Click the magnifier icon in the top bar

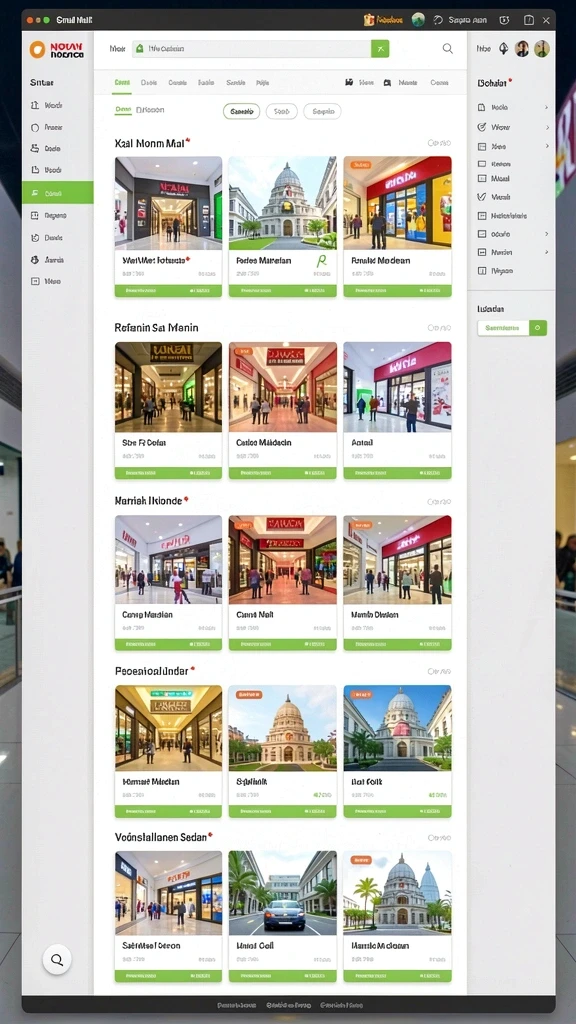point(447,48)
